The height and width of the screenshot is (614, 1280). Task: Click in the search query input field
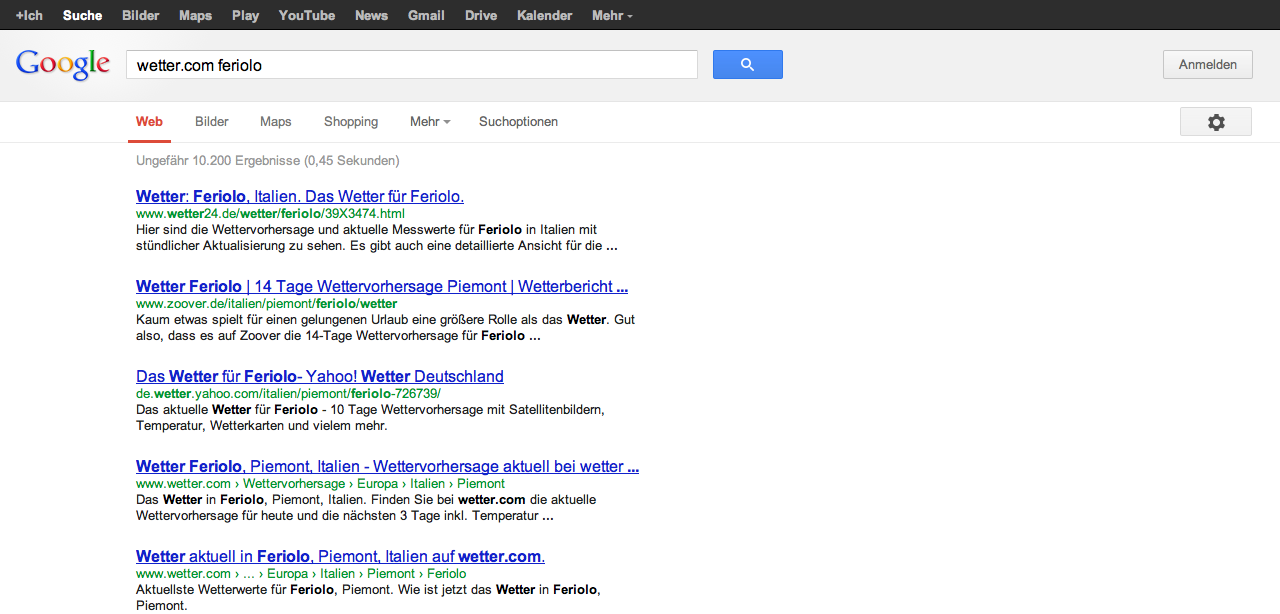[x=410, y=65]
